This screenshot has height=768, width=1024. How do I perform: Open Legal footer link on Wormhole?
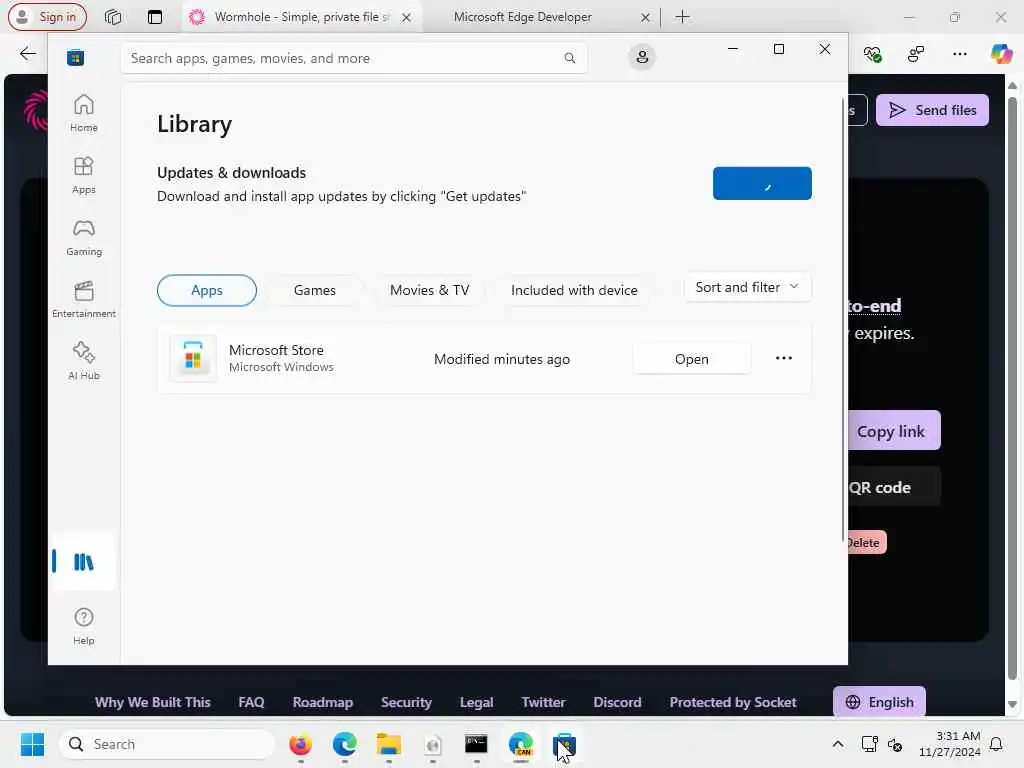(476, 702)
